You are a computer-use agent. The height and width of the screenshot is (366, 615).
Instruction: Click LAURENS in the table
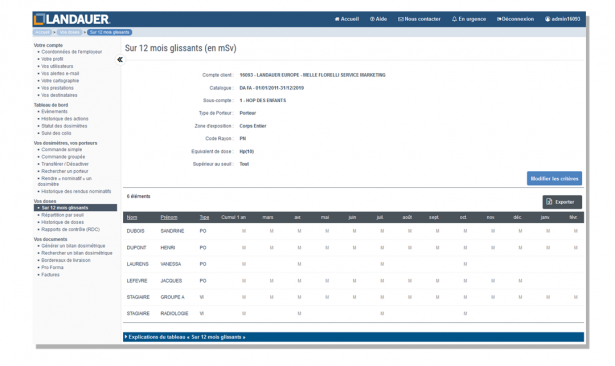137,264
